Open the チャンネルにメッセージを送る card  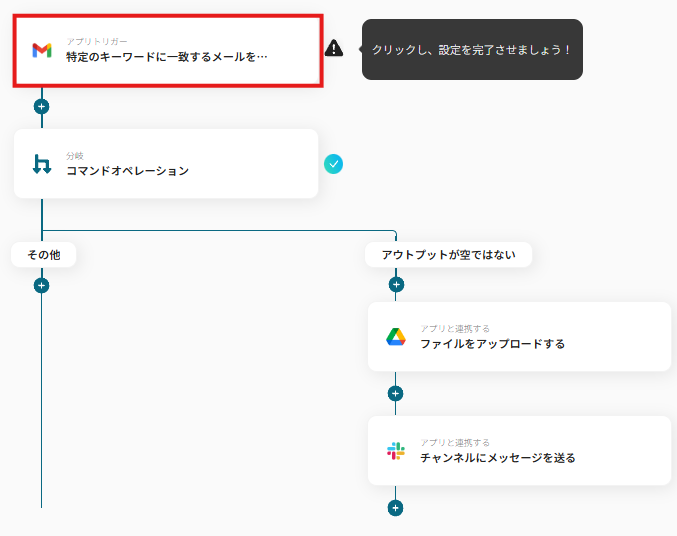tap(519, 450)
